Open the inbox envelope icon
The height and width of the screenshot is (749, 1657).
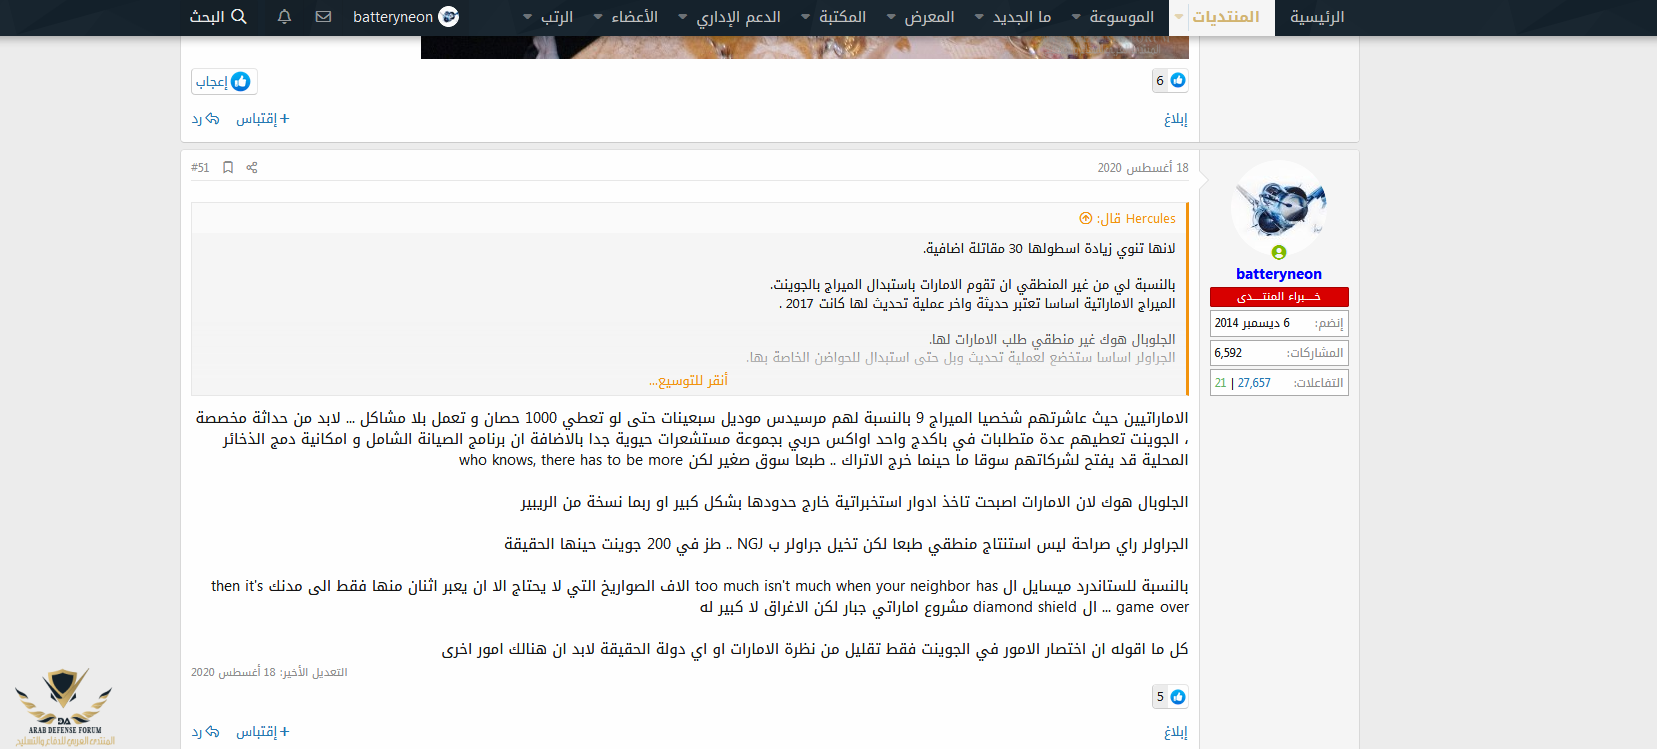(323, 17)
